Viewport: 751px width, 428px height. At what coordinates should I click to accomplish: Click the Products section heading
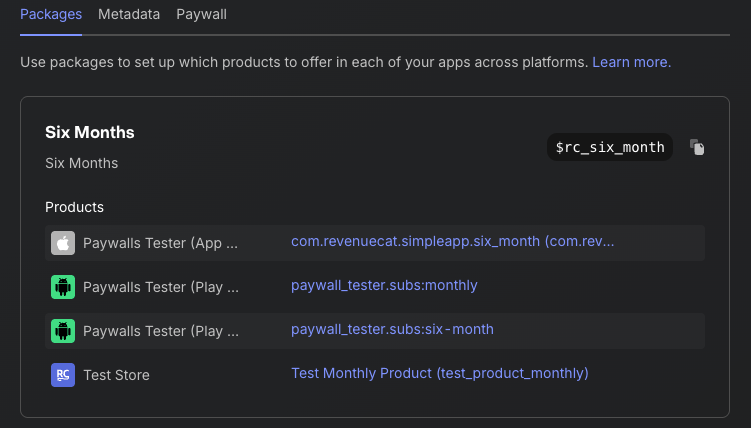pos(74,207)
